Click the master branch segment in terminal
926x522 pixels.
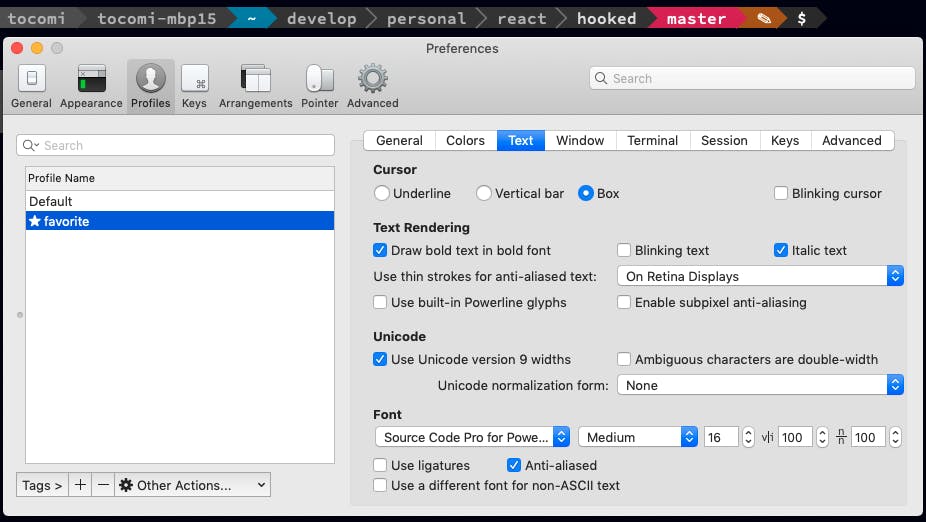696,18
